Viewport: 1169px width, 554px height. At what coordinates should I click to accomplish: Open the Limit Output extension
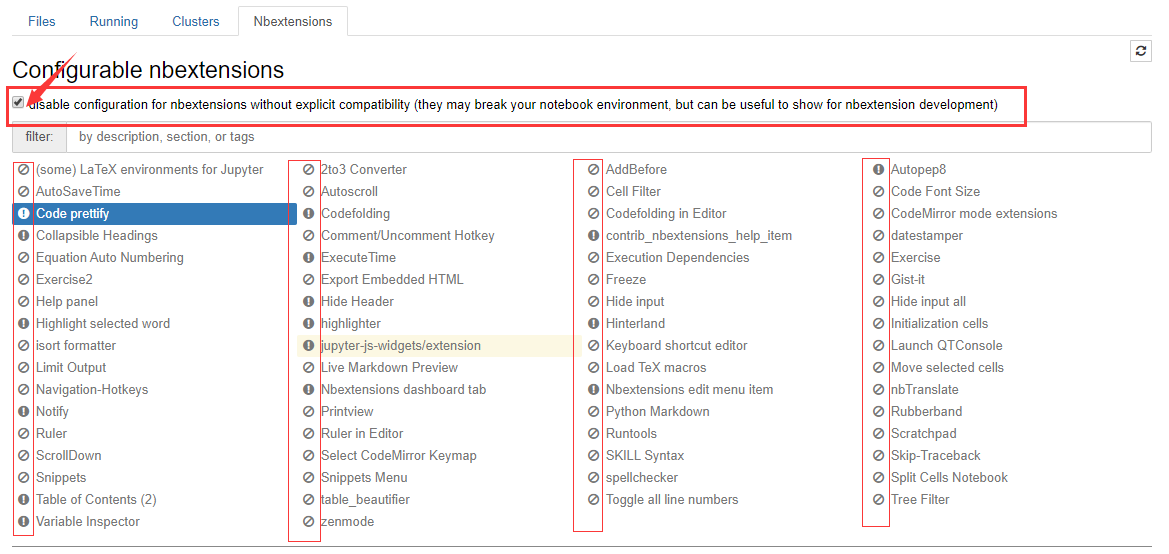coord(71,368)
